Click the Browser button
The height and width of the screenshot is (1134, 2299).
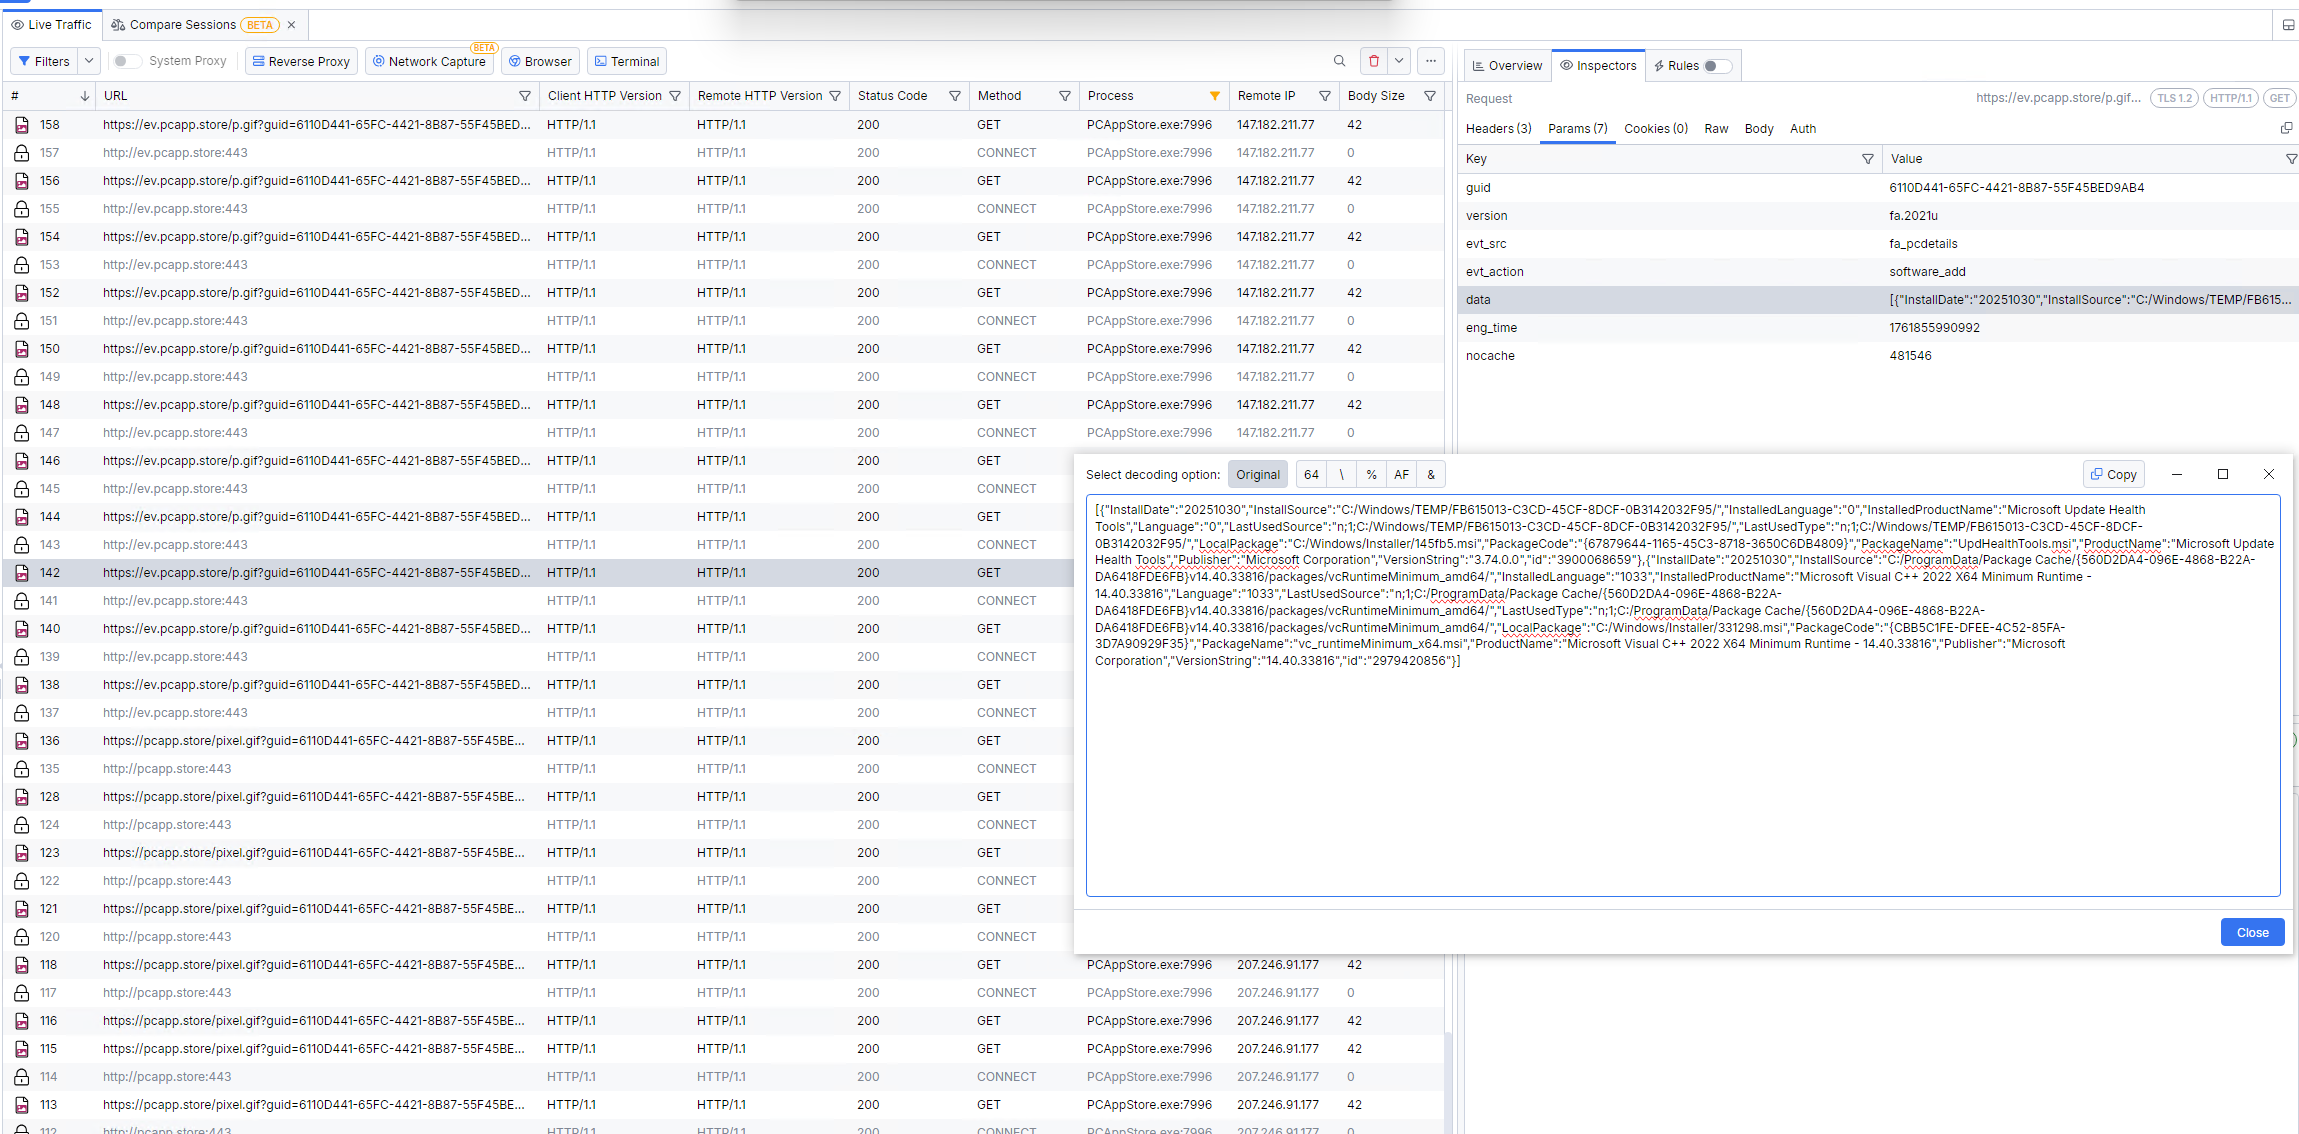click(x=540, y=61)
